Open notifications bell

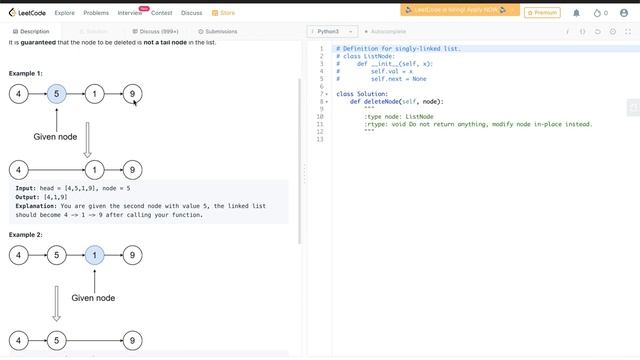coord(576,13)
